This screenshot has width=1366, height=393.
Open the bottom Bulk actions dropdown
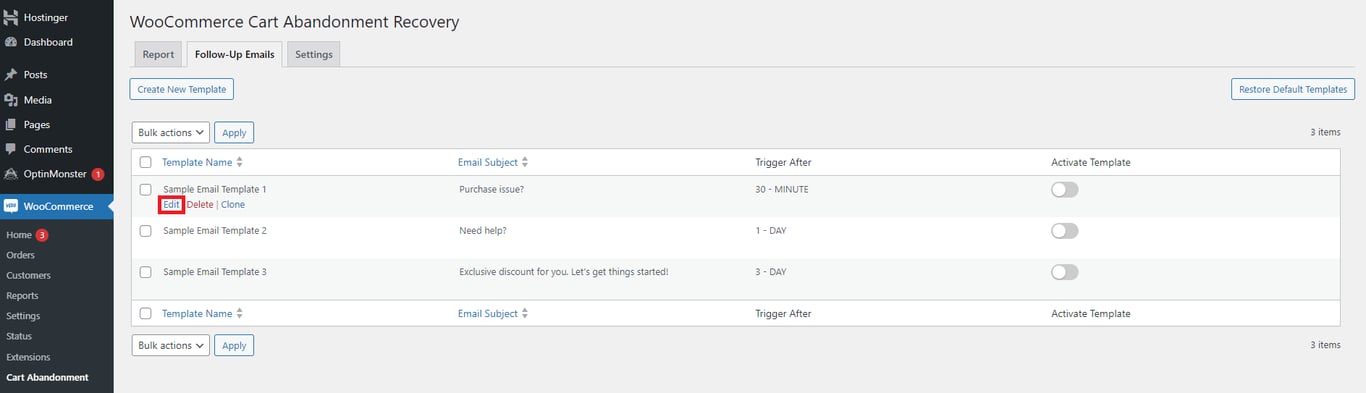(x=170, y=345)
